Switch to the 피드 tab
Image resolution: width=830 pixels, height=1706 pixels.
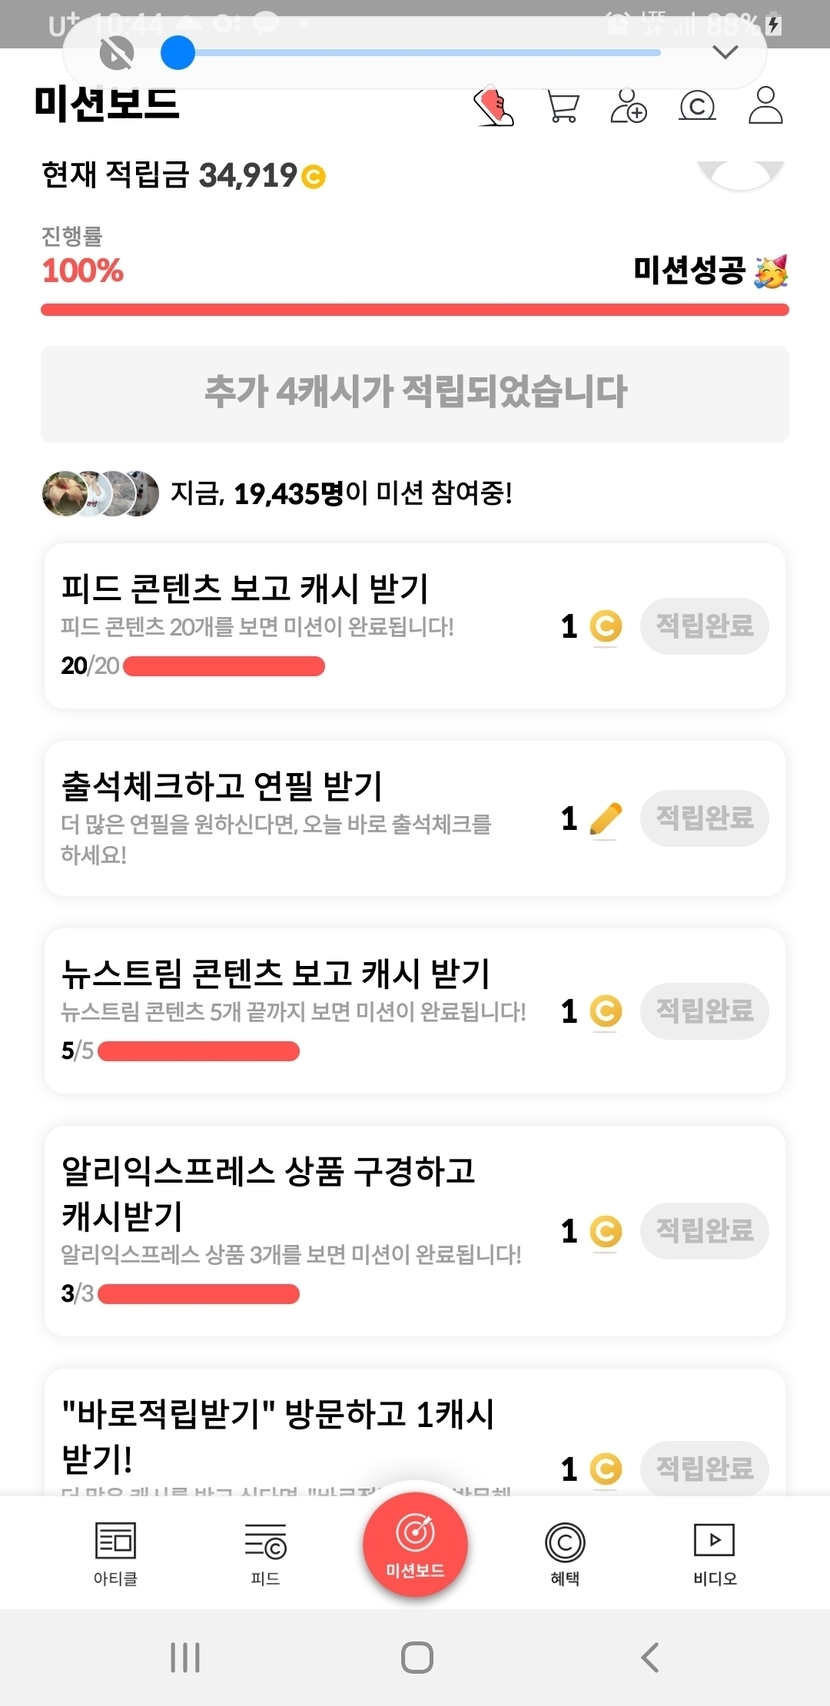(265, 1553)
